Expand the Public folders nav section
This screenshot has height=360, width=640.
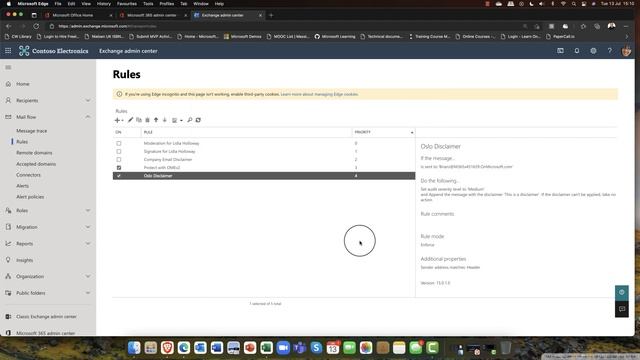tap(88, 293)
